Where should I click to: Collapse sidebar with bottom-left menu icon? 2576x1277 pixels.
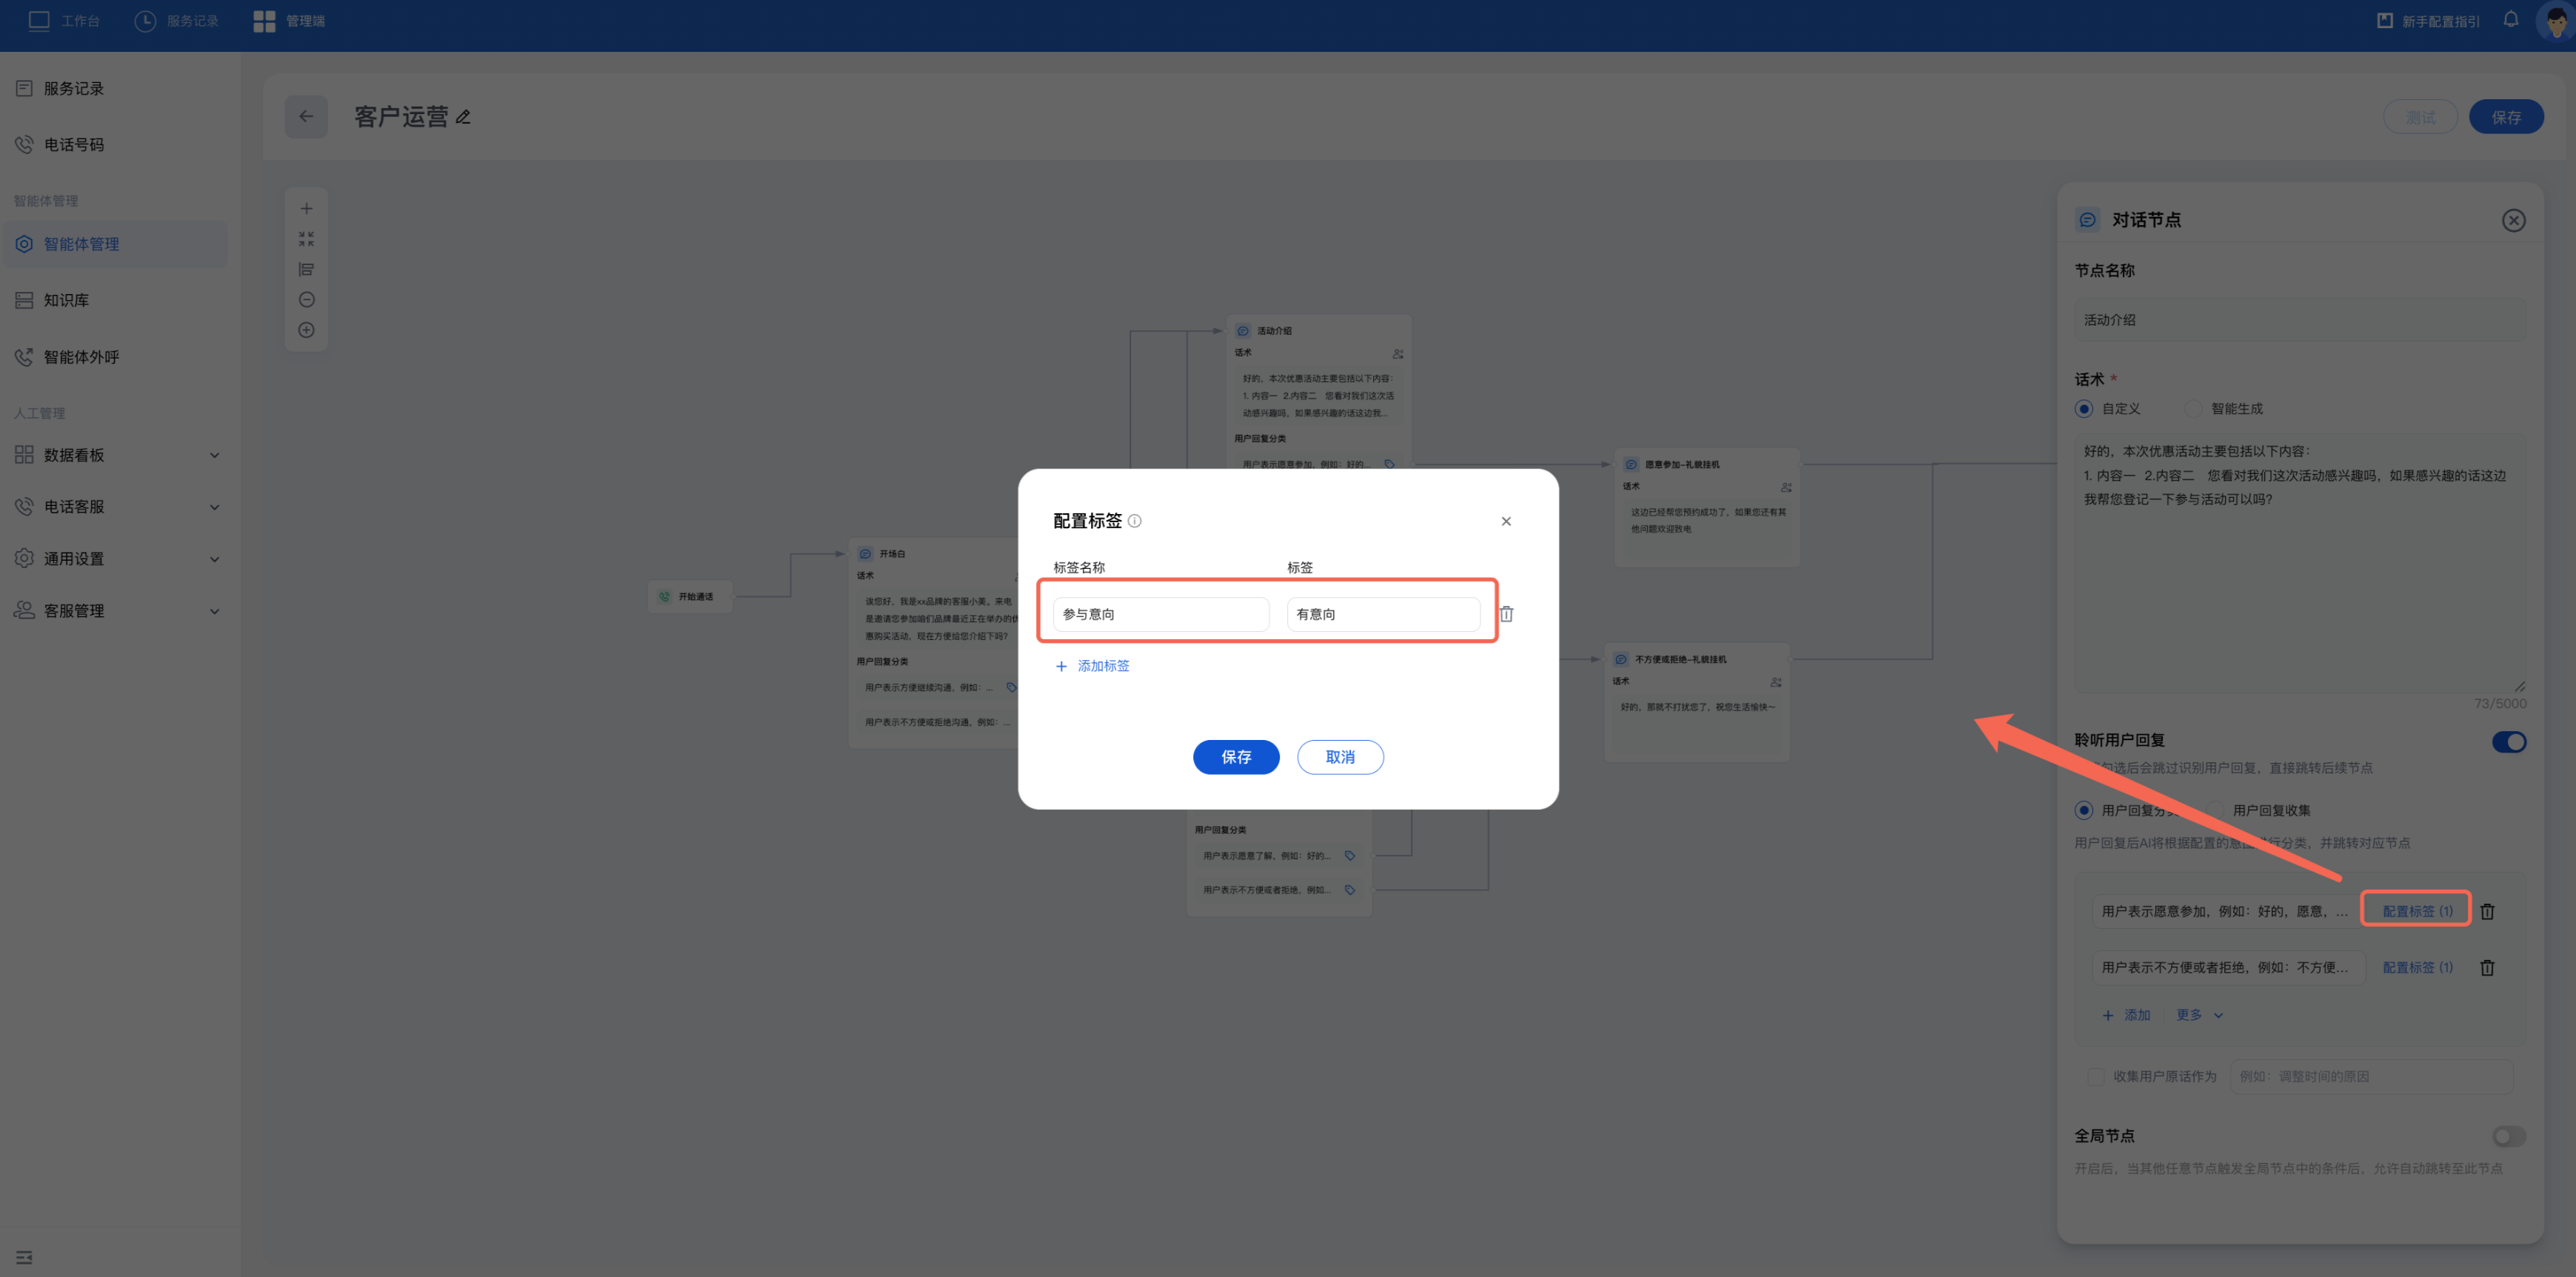(24, 1257)
